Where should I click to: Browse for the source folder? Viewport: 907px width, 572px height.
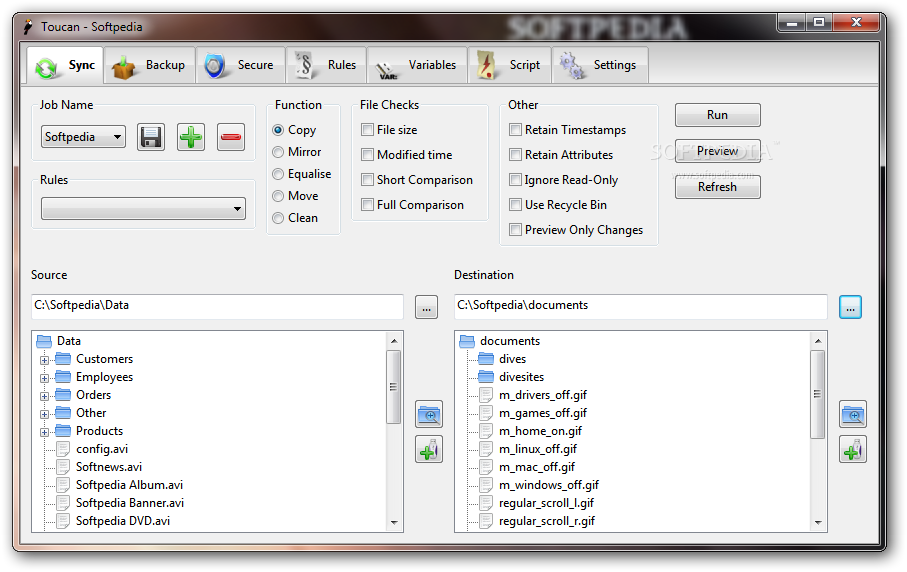(426, 307)
